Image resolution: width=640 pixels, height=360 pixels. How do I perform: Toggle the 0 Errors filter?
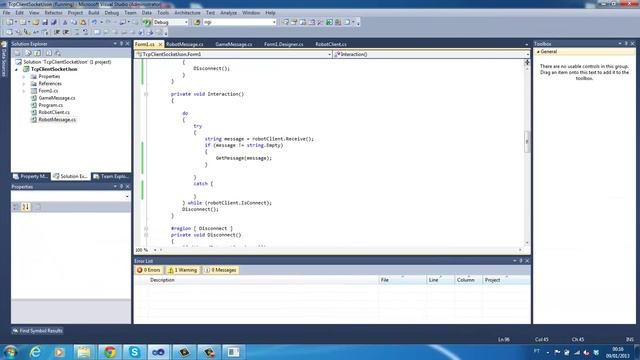point(149,270)
